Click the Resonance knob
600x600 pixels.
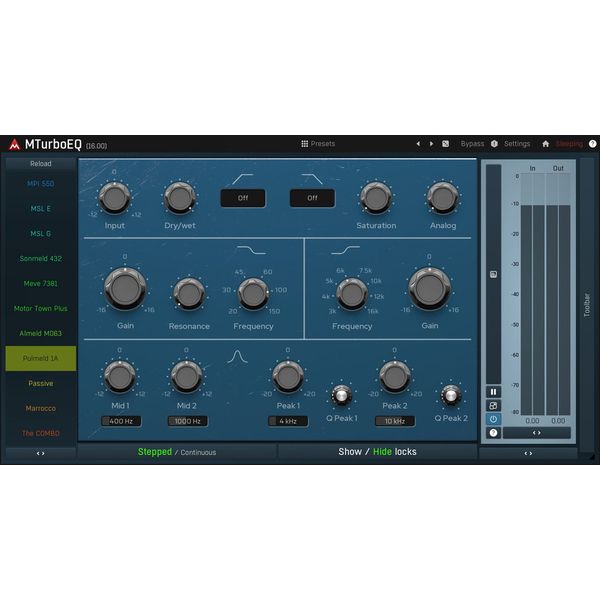(x=189, y=294)
